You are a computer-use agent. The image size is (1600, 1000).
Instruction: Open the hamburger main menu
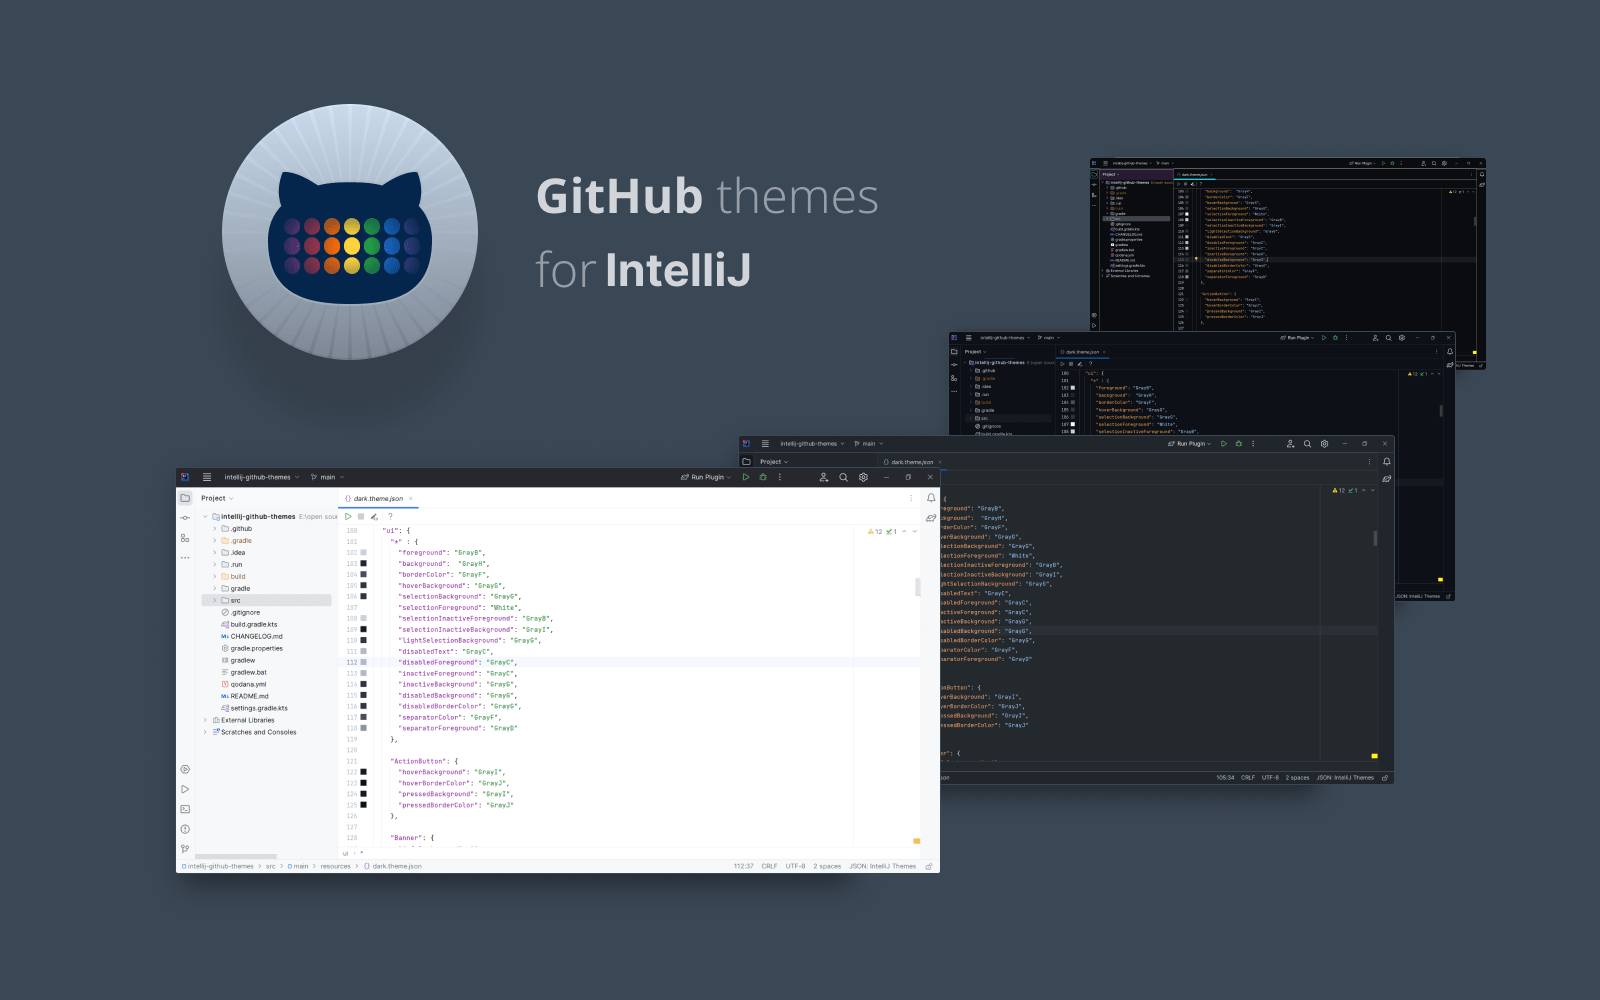pos(206,477)
